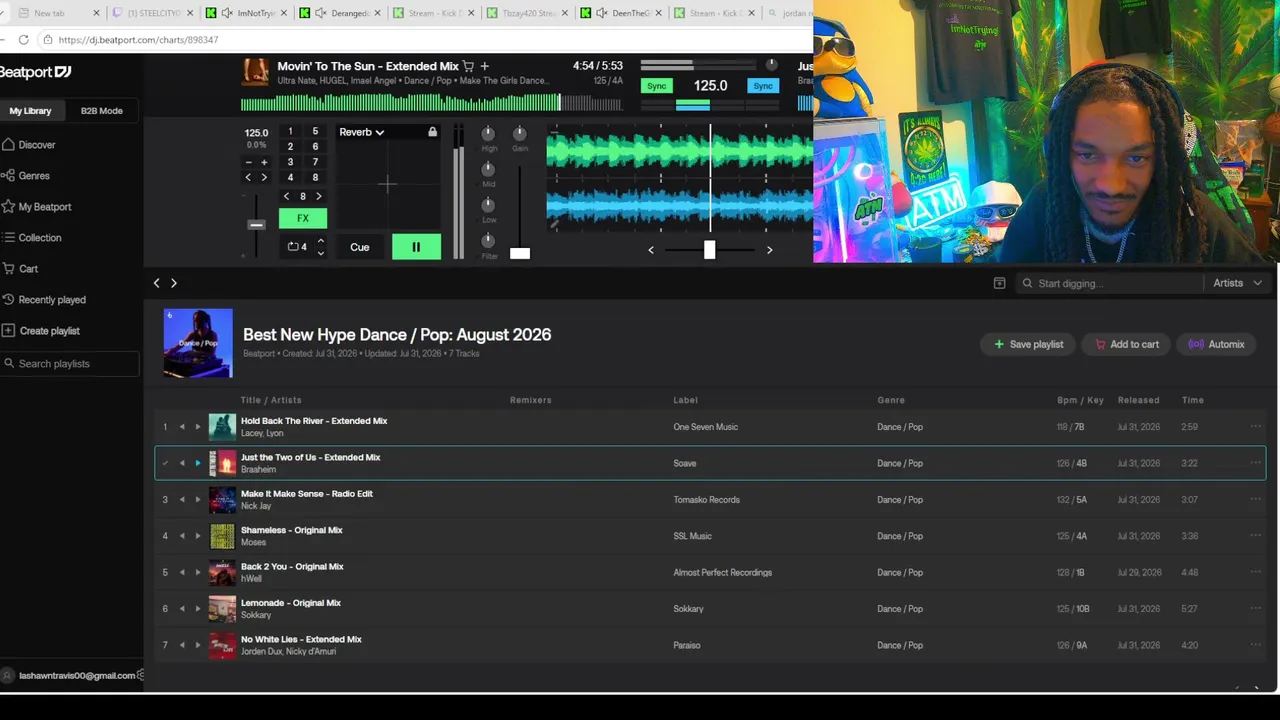Click the High EQ knob
The image size is (1280, 720).
(488, 133)
